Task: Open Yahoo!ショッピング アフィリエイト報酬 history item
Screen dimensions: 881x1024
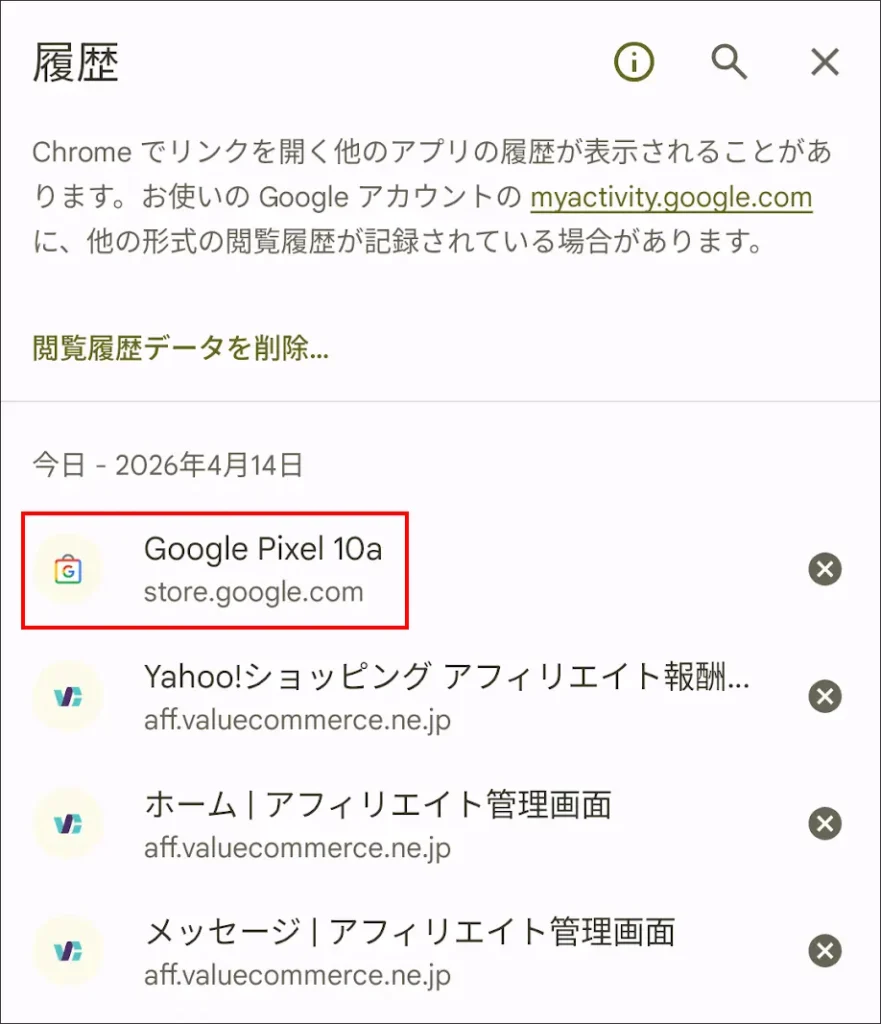Action: 446,678
